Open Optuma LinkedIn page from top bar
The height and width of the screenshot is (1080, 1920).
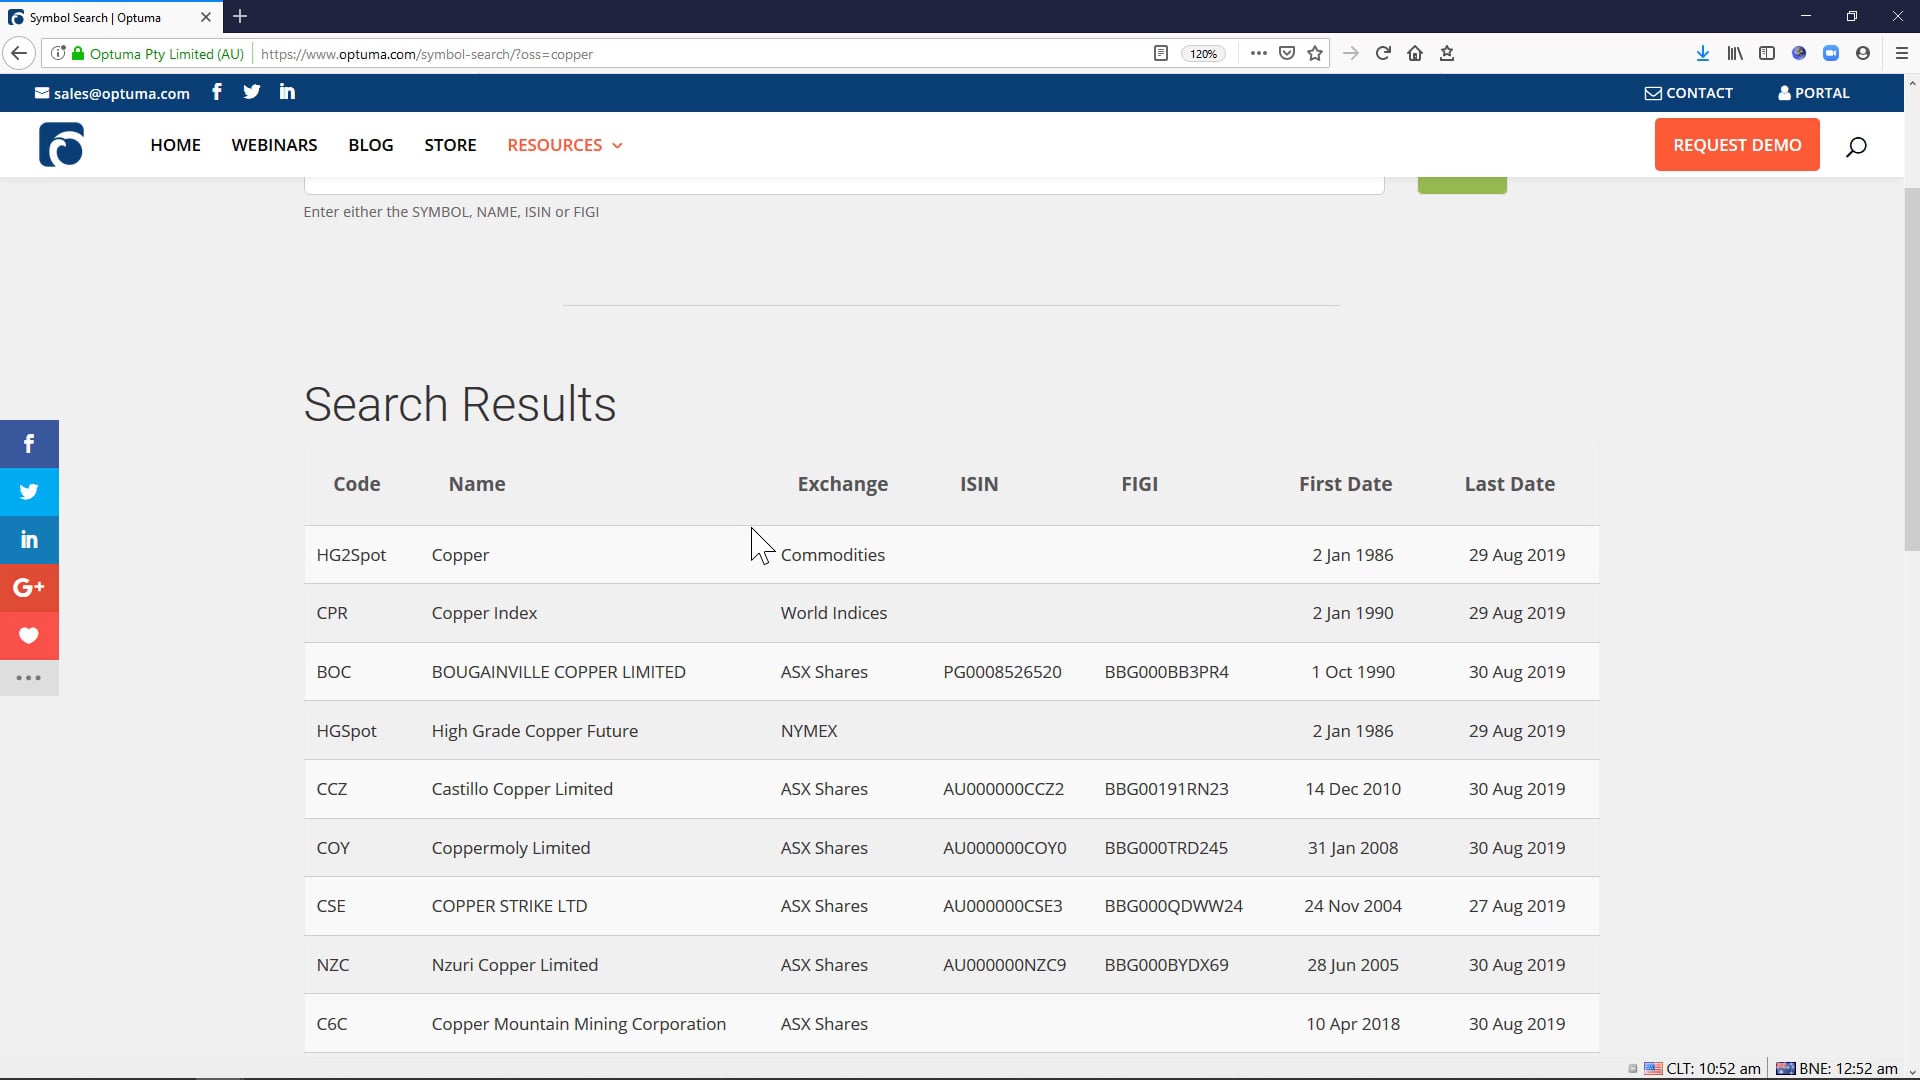click(x=287, y=92)
